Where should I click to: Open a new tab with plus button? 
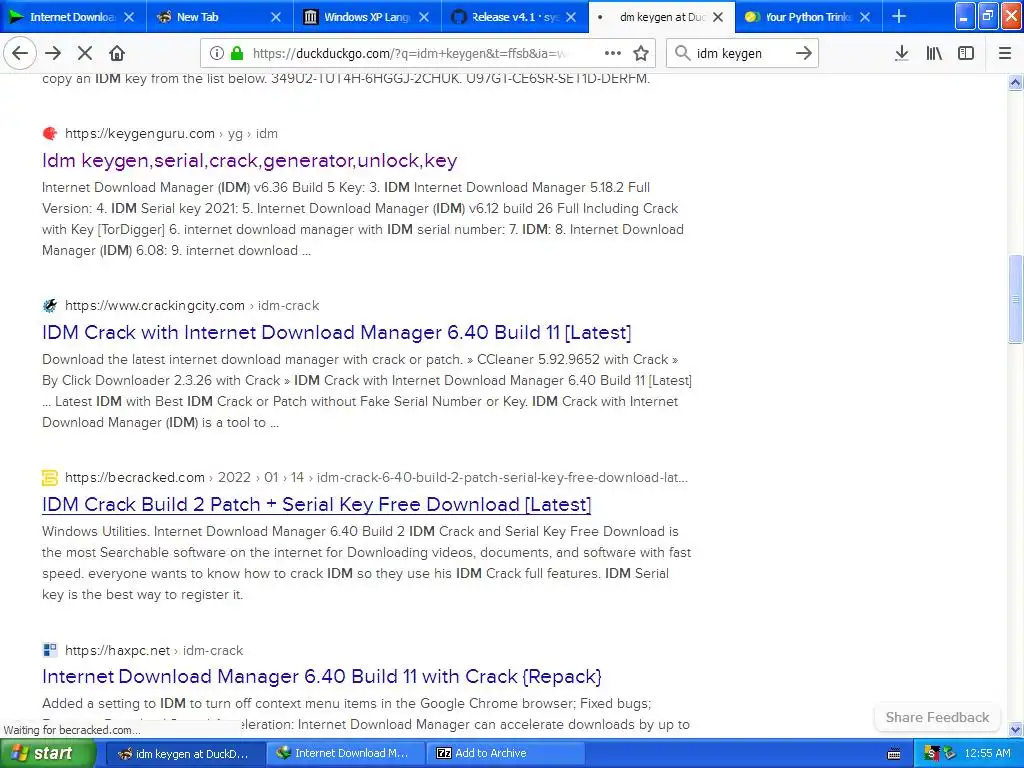[x=899, y=16]
